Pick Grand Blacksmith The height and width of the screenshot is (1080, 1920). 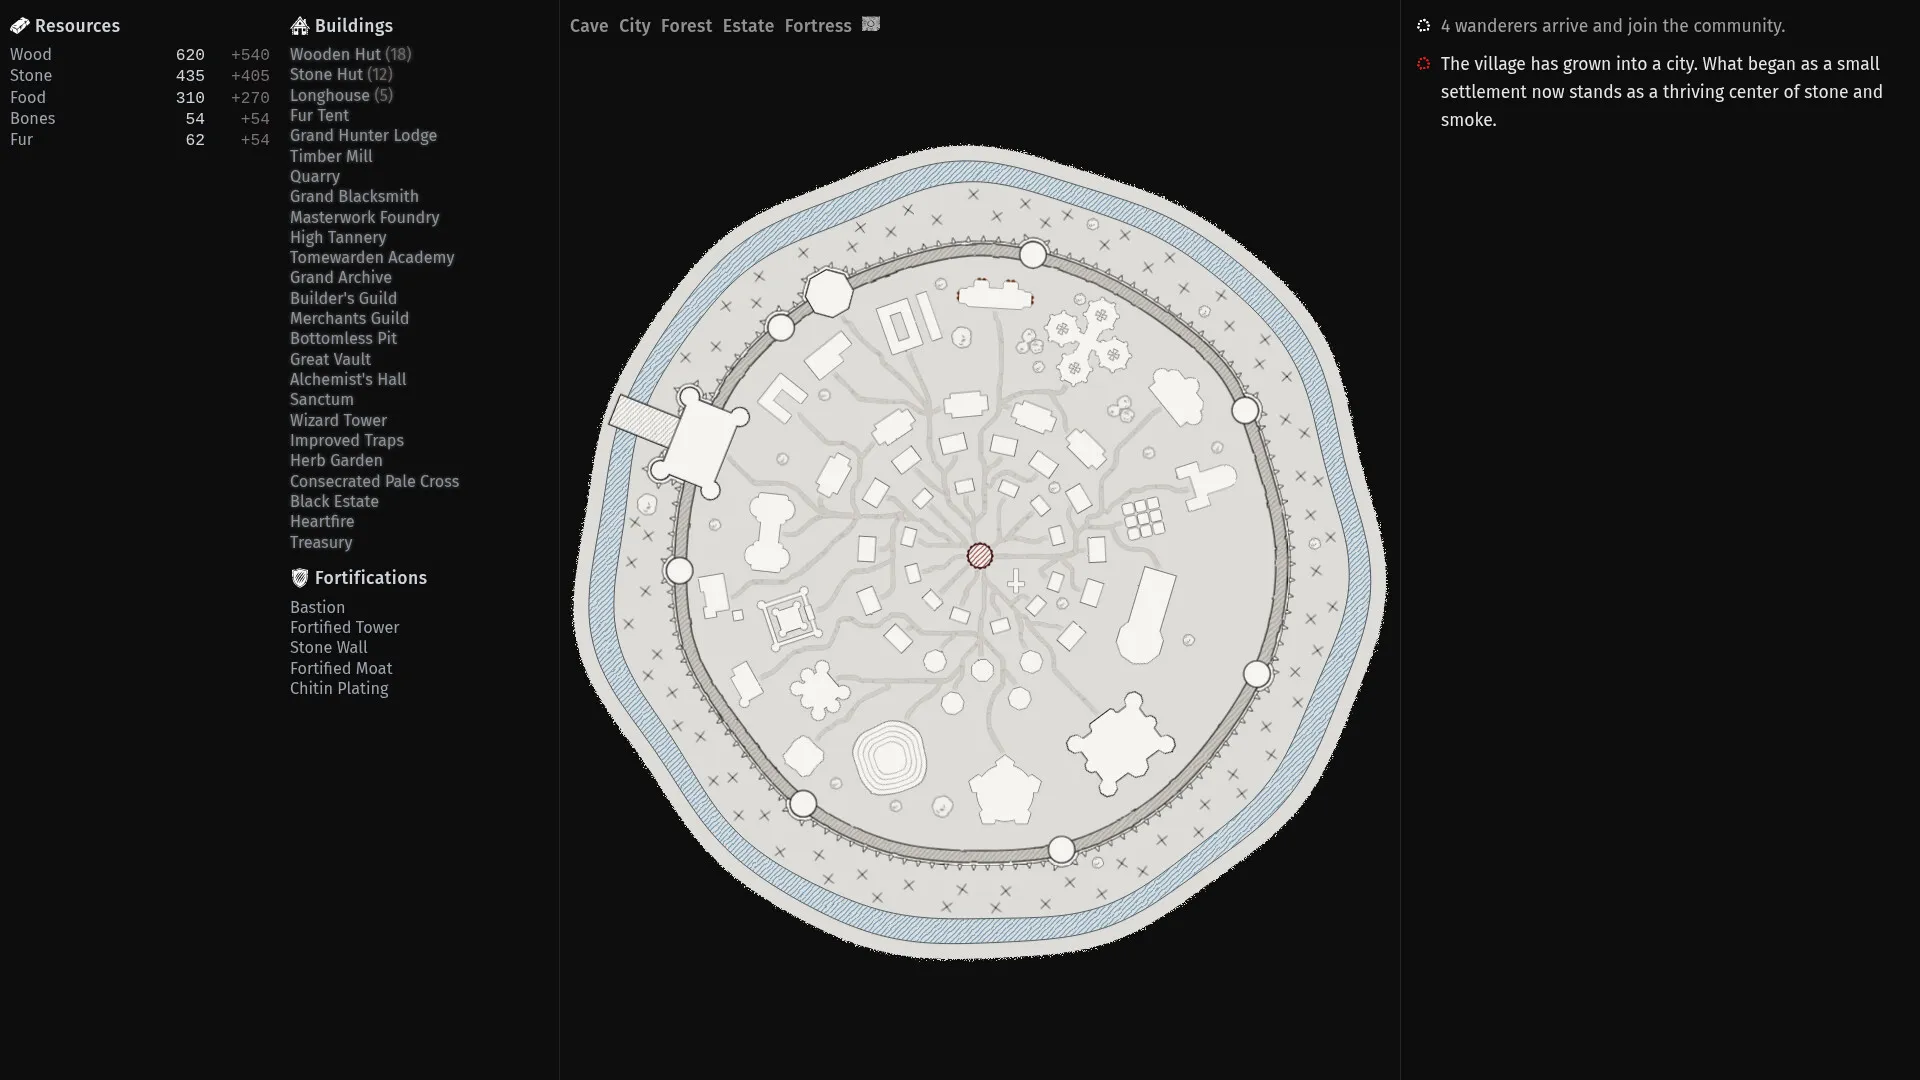(354, 196)
